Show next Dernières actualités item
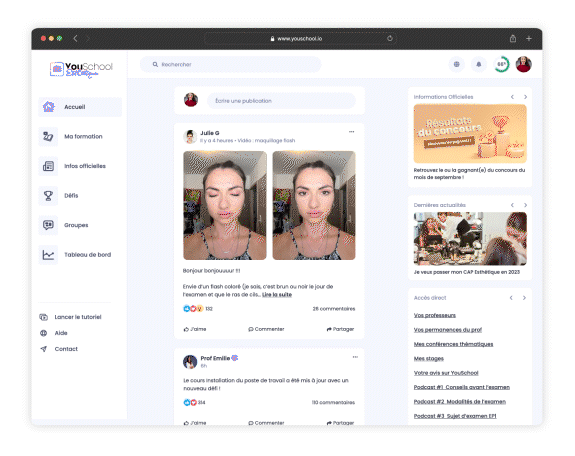Image resolution: width=575 pixels, height=456 pixels. pos(525,205)
